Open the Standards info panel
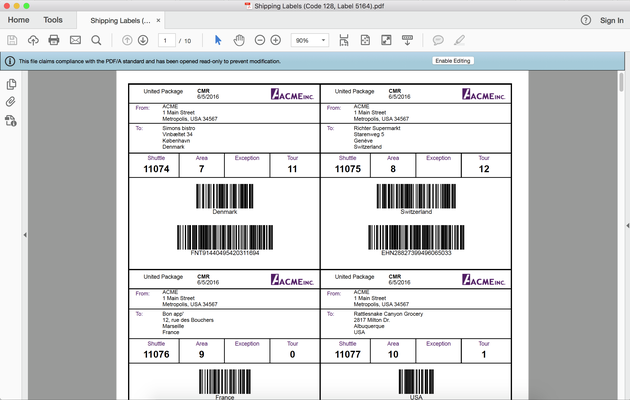630x400 pixels. point(11,120)
